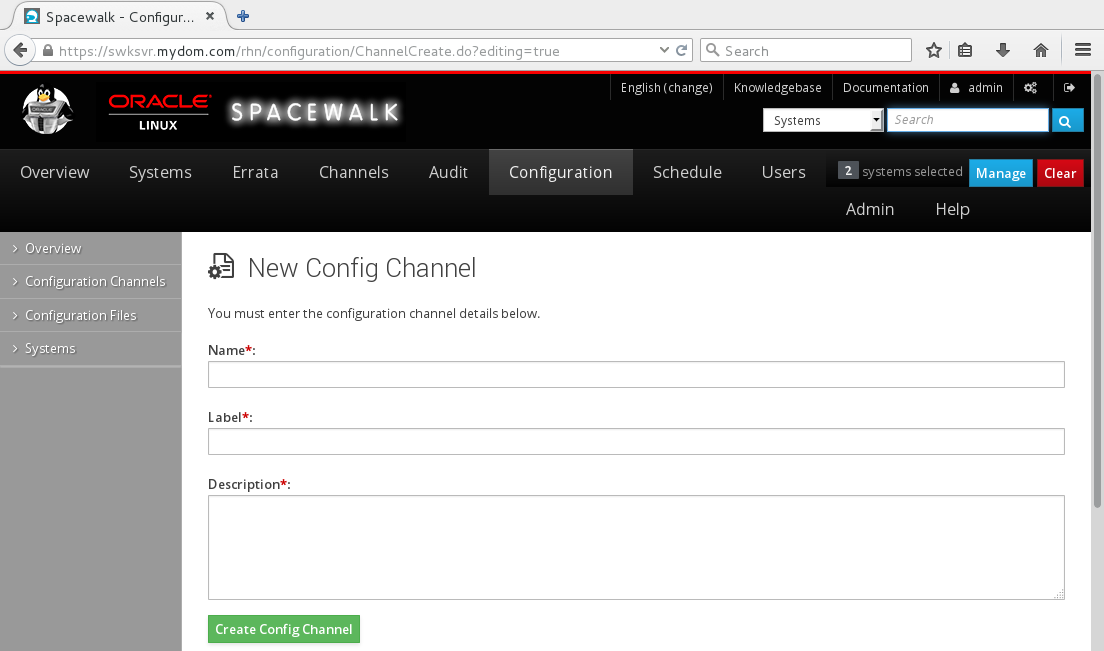Open the Knowledgebase link
Viewport: 1104px width, 651px height.
point(777,88)
